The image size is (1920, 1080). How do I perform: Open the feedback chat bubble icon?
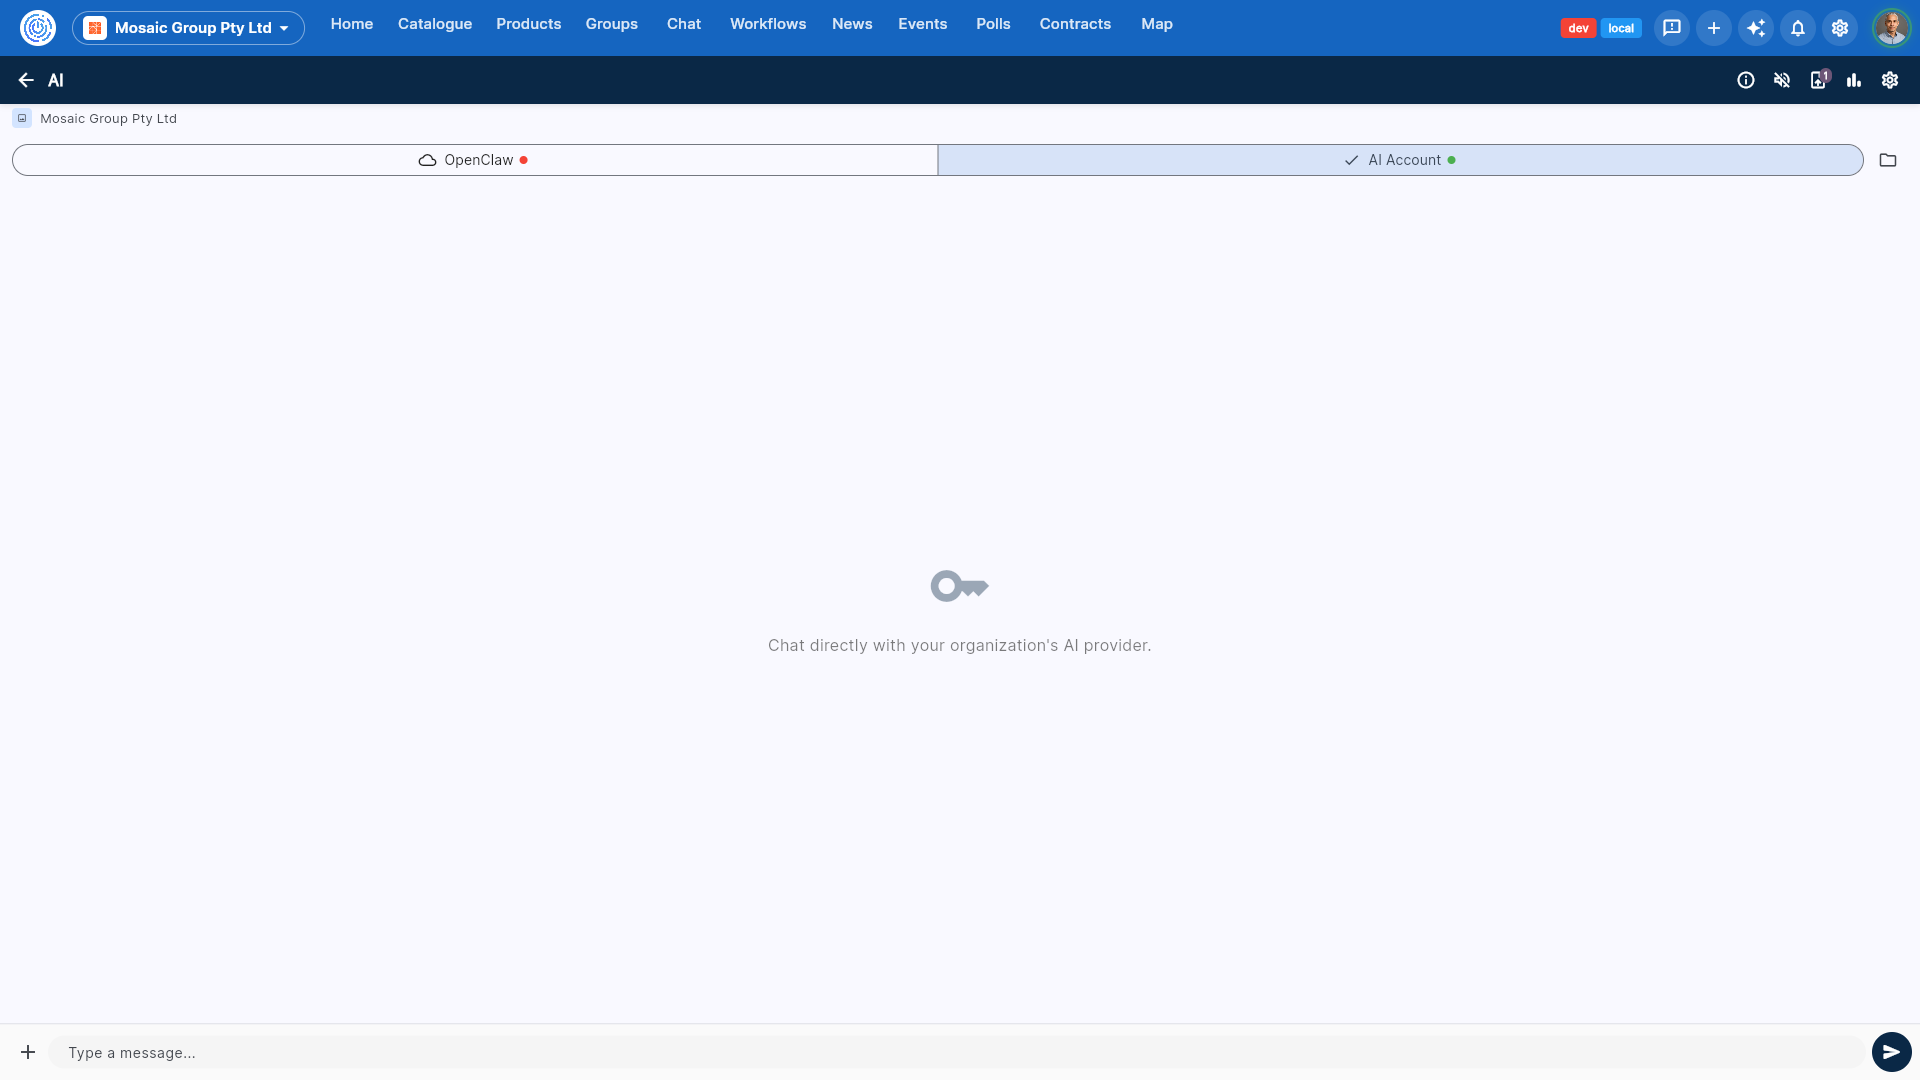[1672, 28]
